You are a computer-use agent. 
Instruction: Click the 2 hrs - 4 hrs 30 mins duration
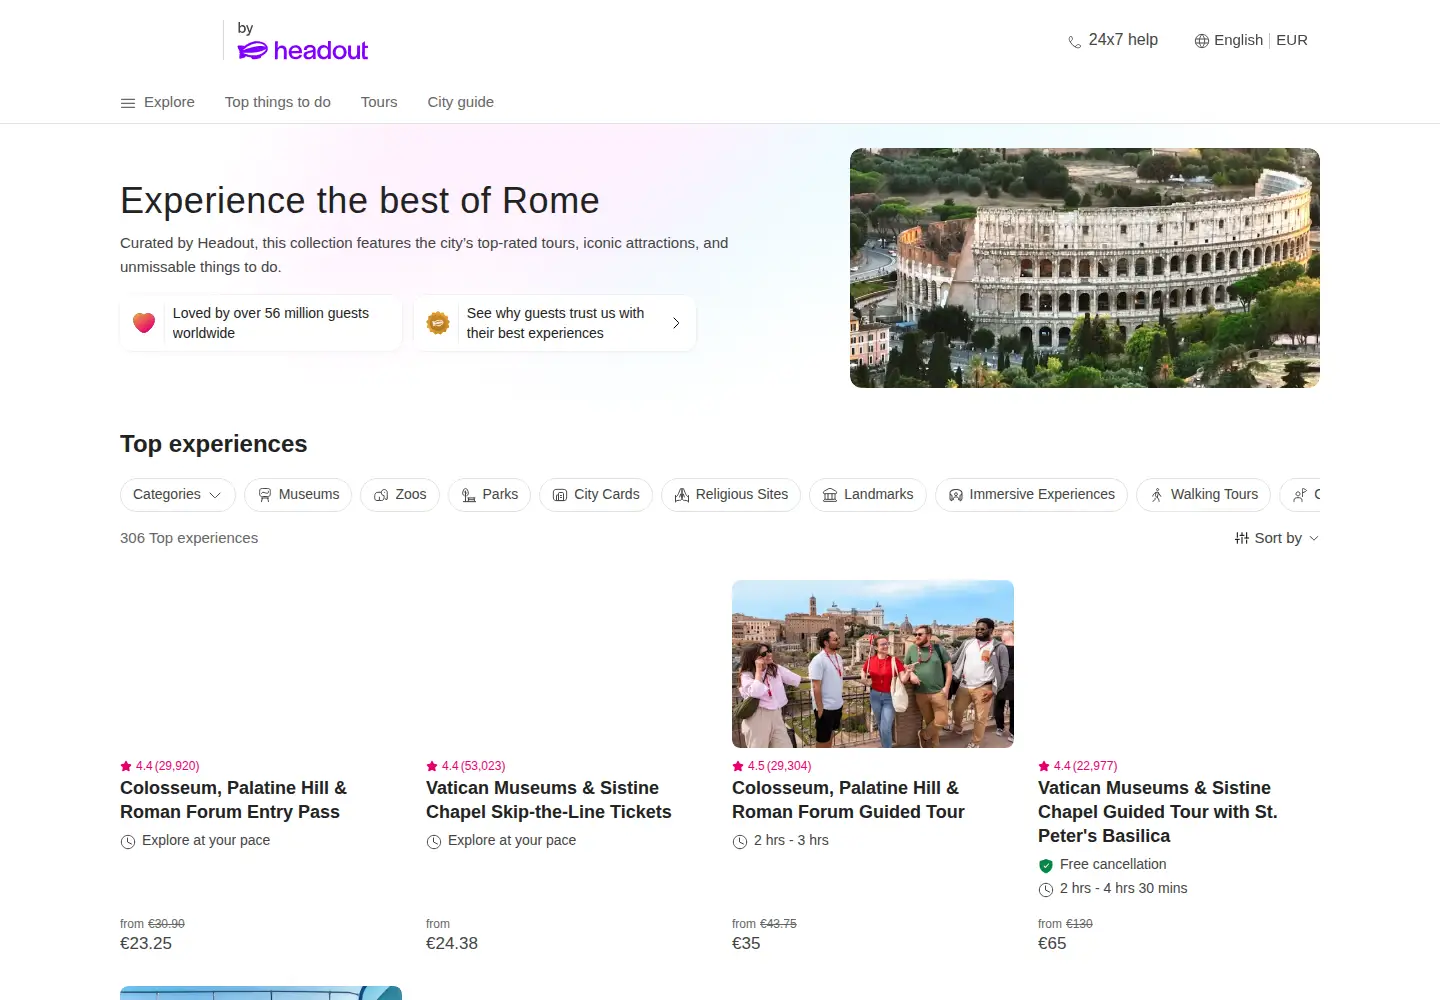point(1124,888)
